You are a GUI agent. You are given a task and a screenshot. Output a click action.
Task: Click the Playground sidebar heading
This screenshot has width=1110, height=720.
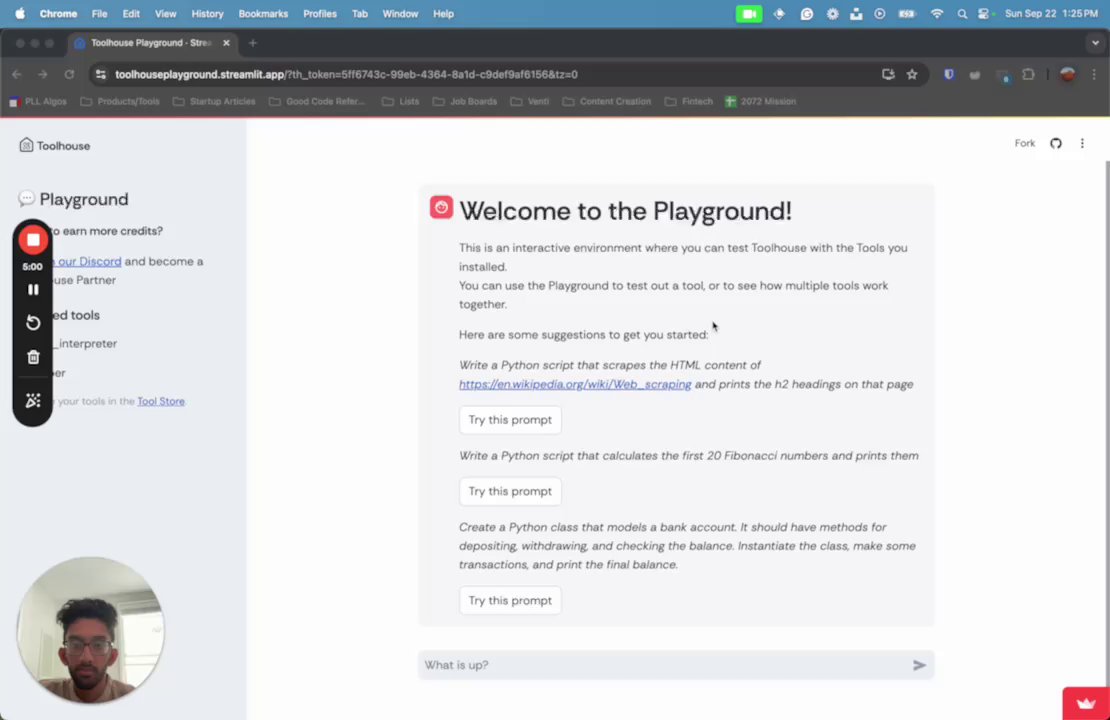(74, 199)
